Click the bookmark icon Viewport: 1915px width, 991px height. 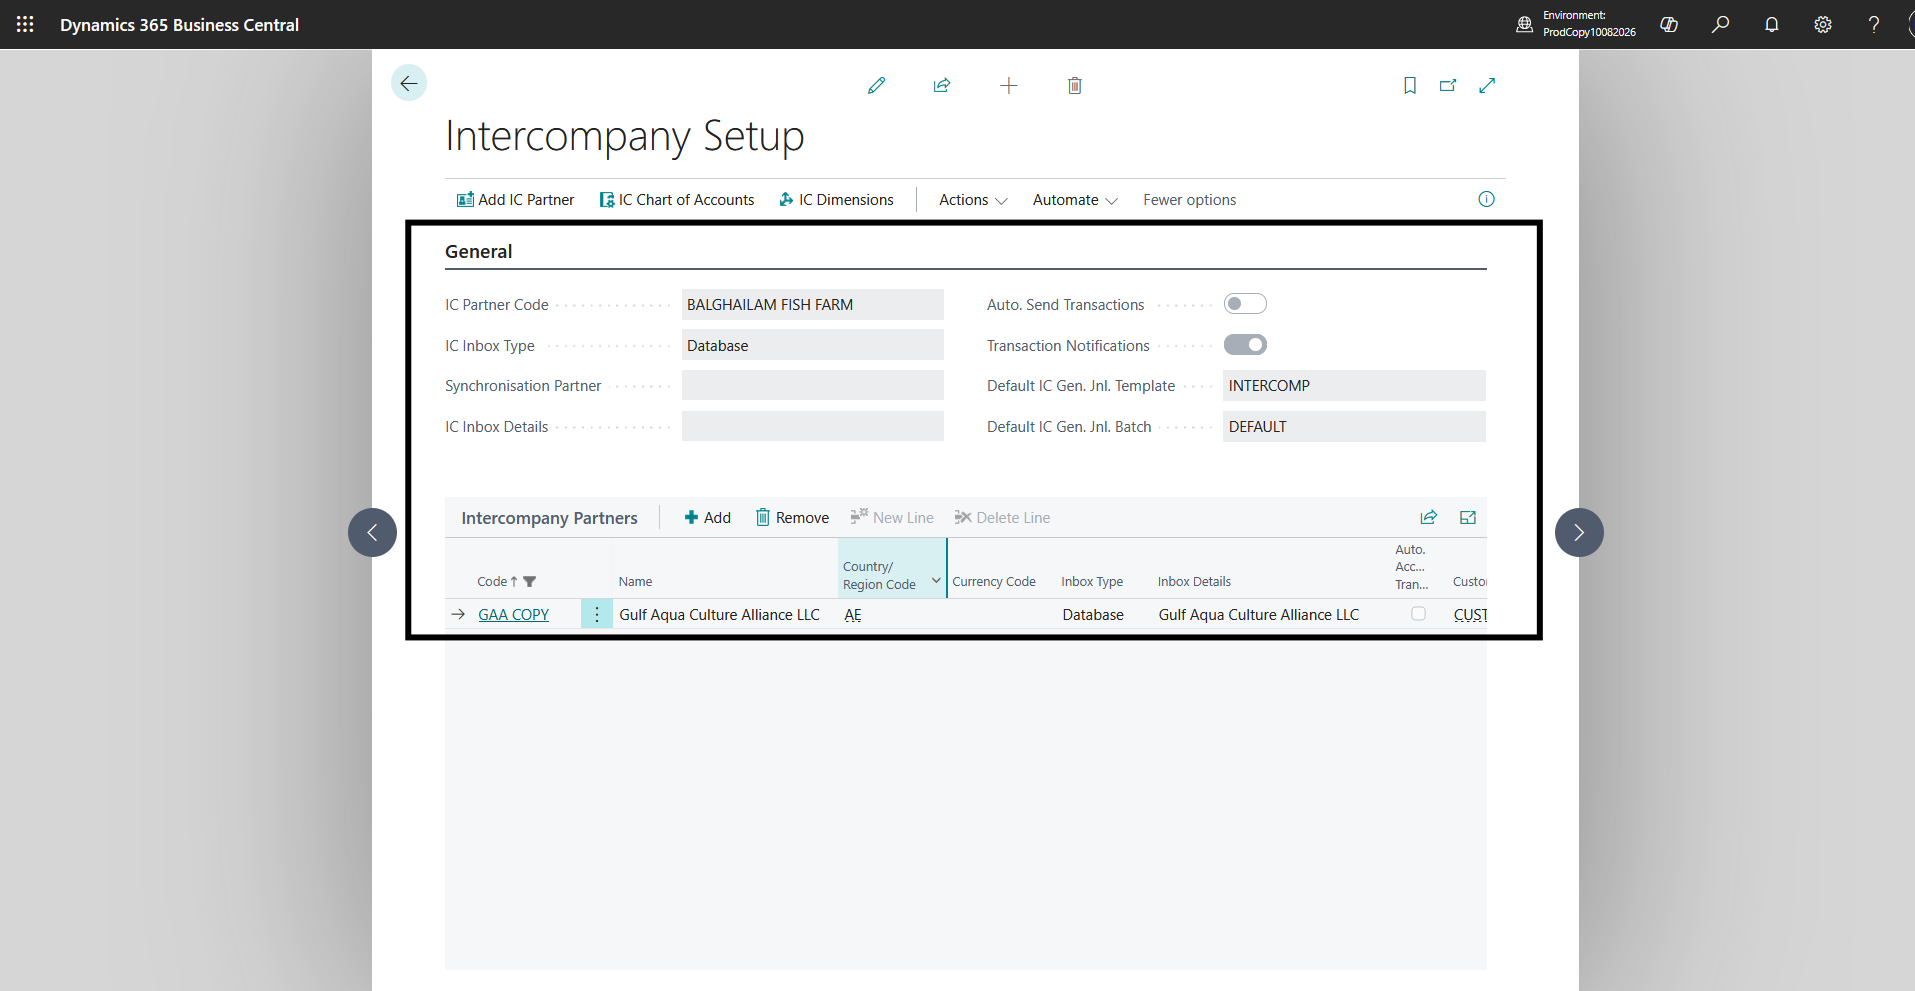[x=1410, y=86]
